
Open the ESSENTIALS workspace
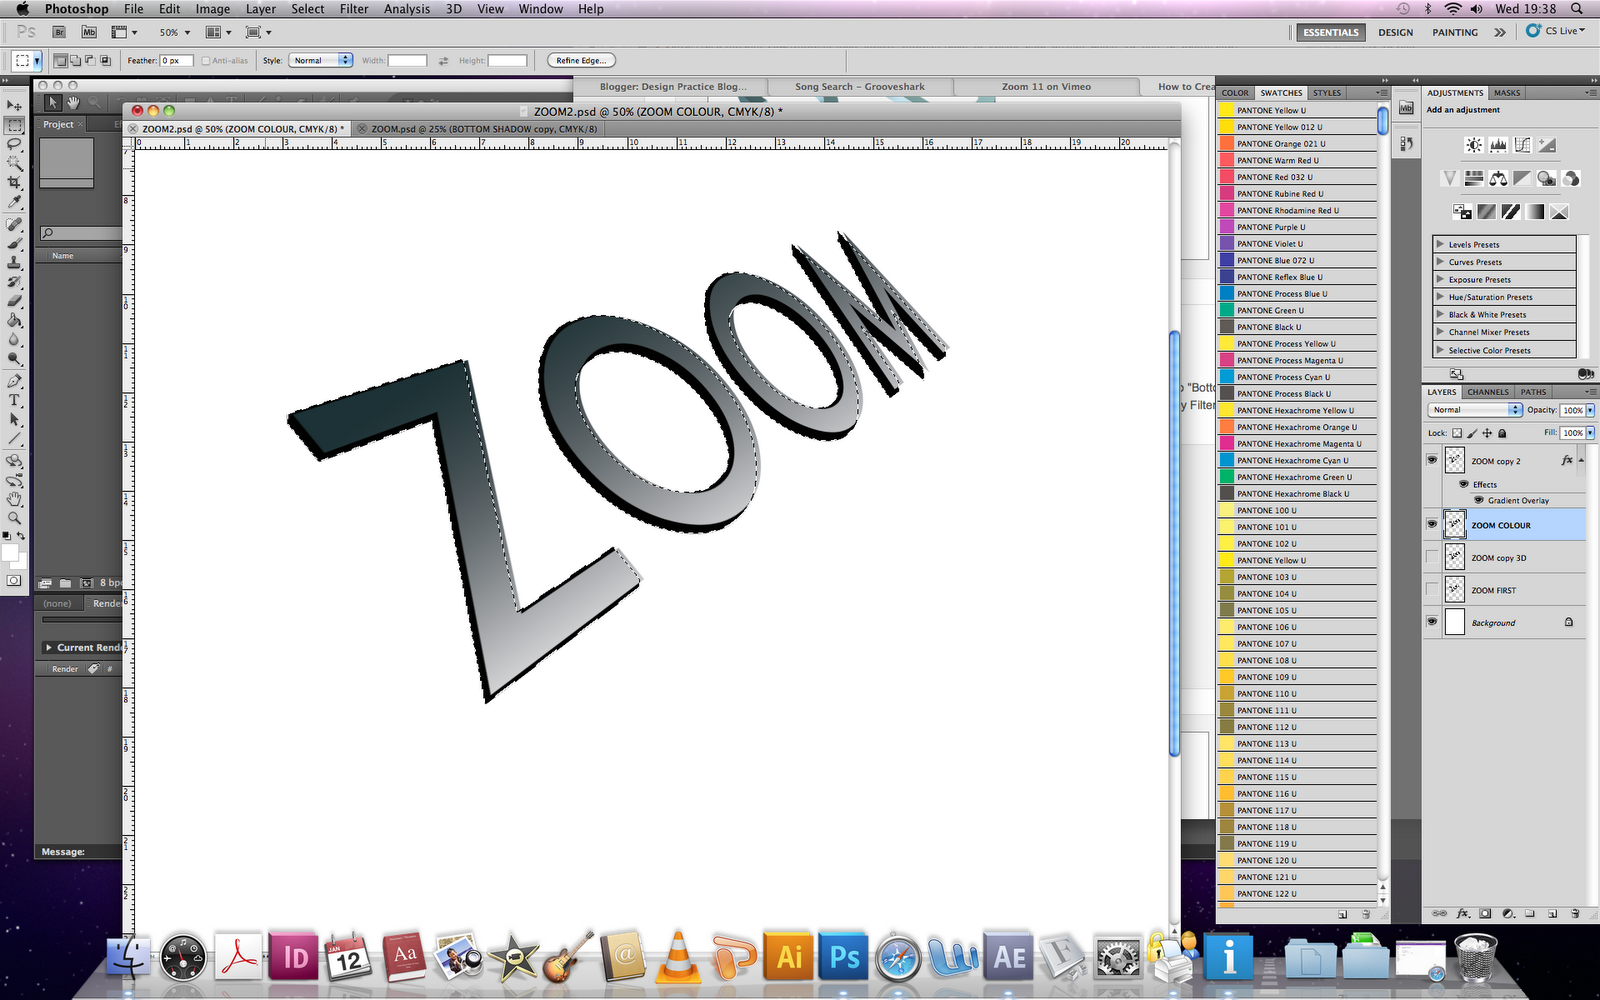(x=1330, y=32)
